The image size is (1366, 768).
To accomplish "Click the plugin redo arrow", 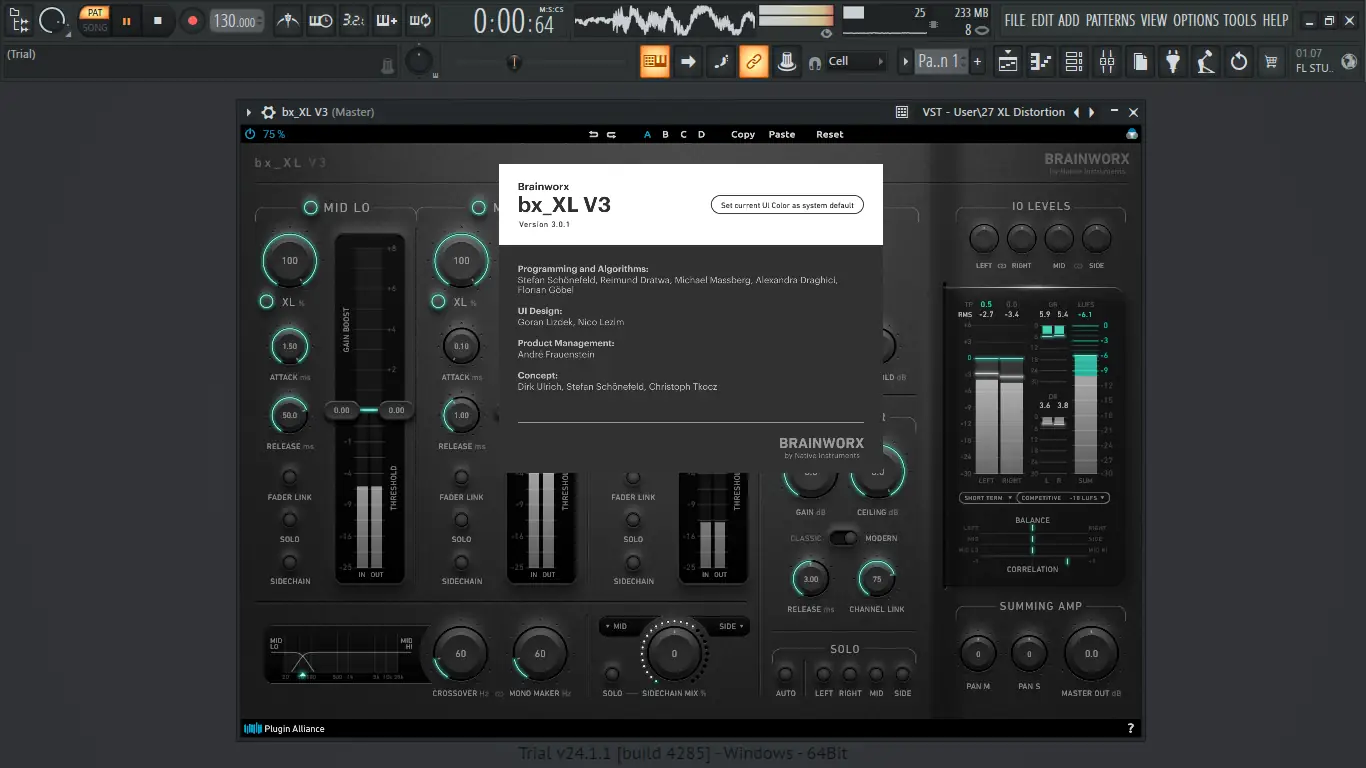I will 611,134.
